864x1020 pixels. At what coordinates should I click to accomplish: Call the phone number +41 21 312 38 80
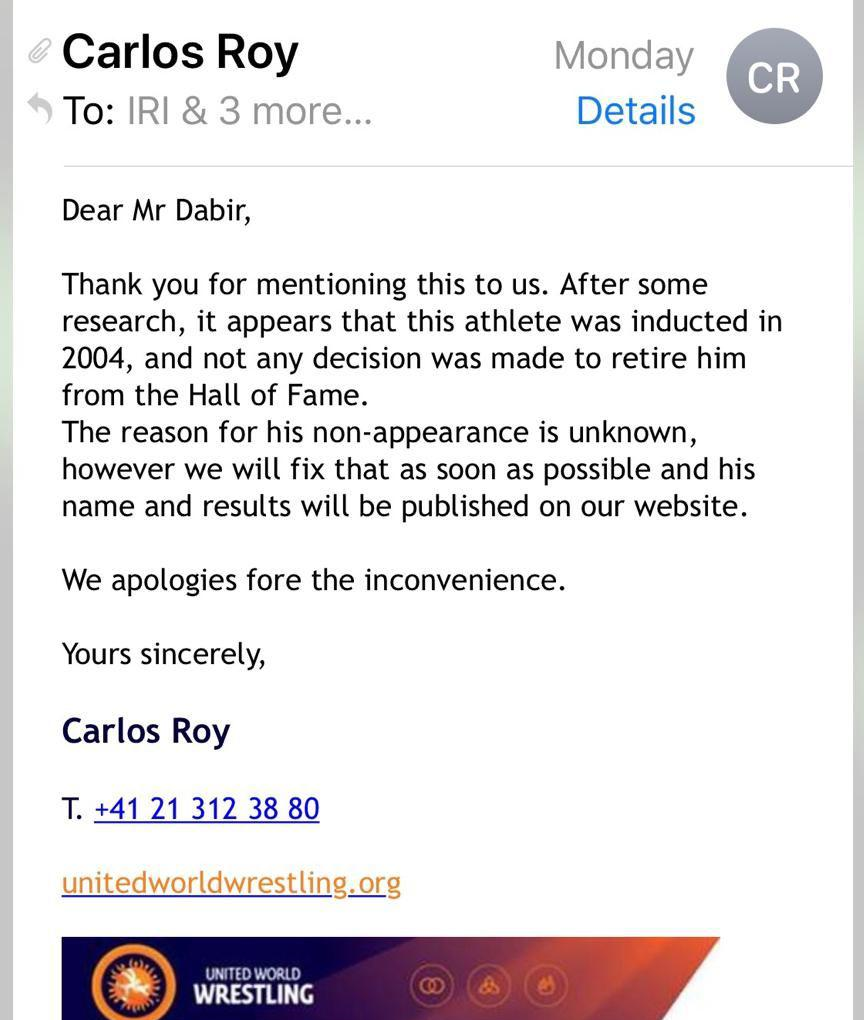pos(207,809)
